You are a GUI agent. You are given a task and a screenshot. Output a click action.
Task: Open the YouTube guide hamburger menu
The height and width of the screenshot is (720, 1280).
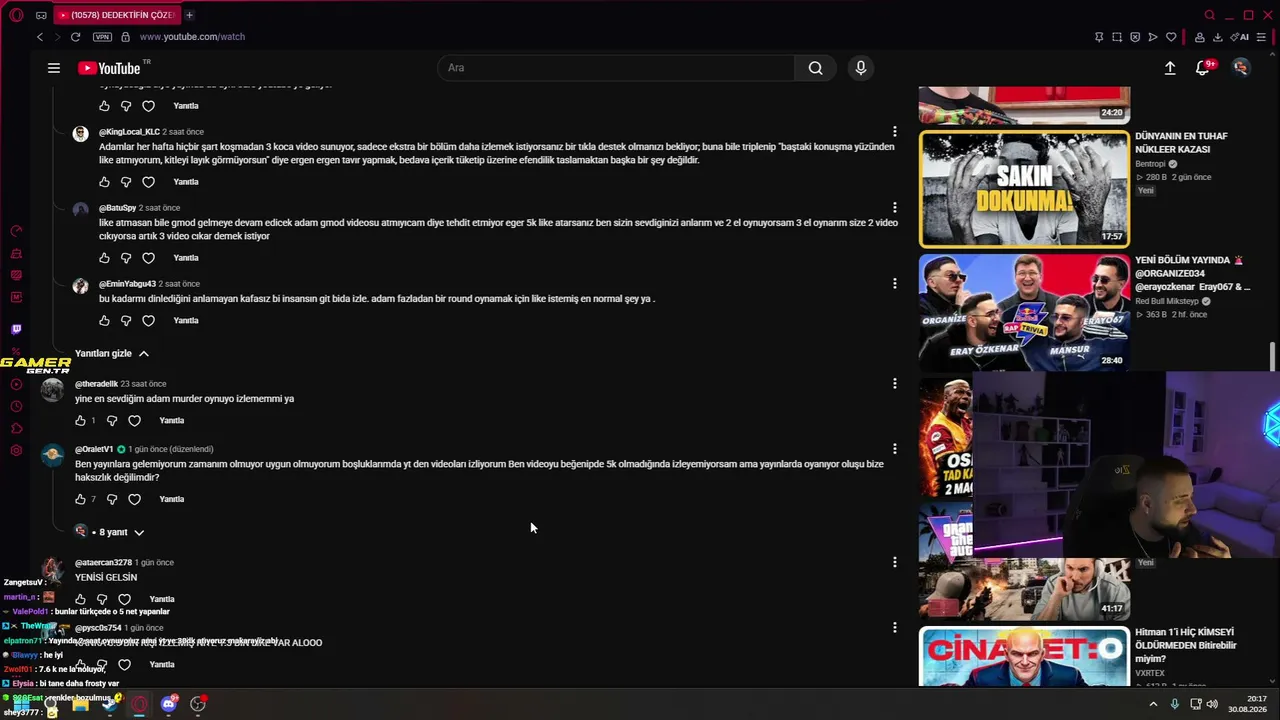click(x=54, y=68)
